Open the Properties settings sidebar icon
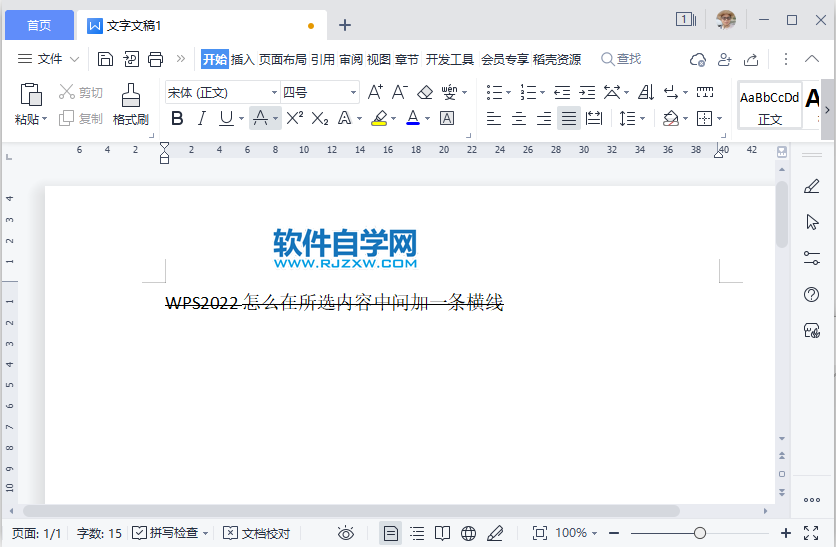This screenshot has height=547, width=836. [811, 258]
